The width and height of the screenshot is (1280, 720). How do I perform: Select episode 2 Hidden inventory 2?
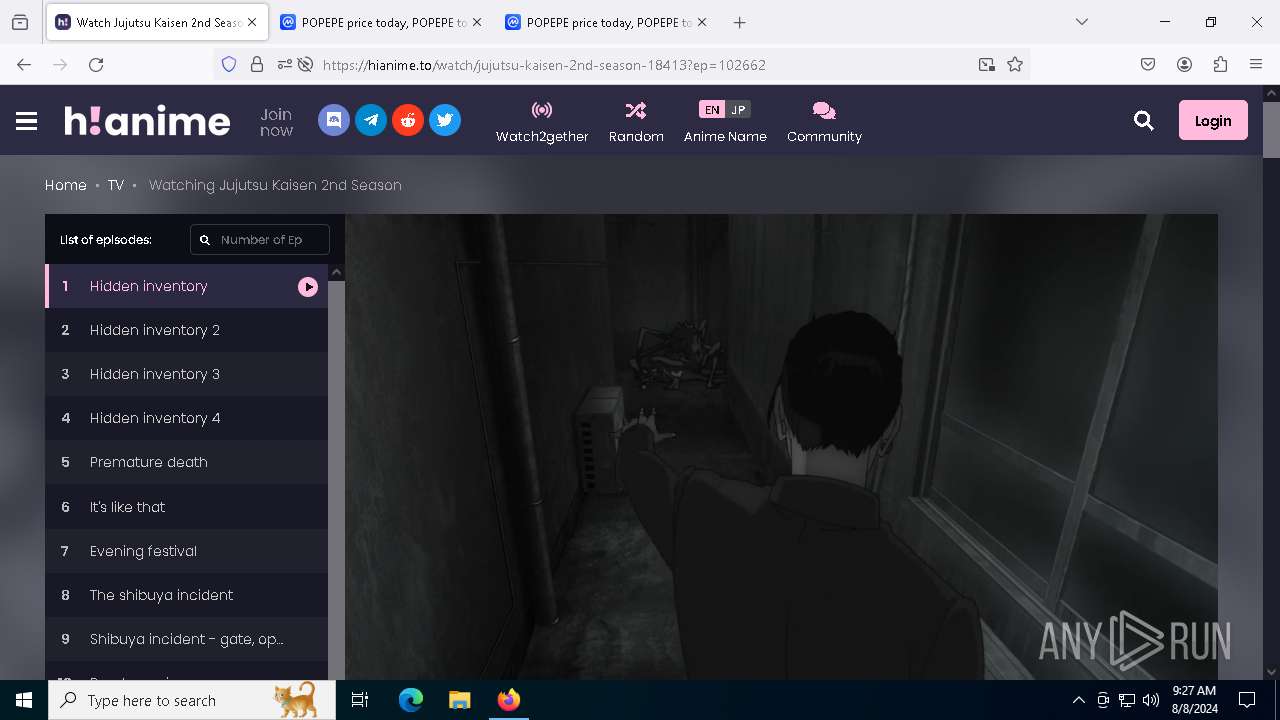coord(186,330)
